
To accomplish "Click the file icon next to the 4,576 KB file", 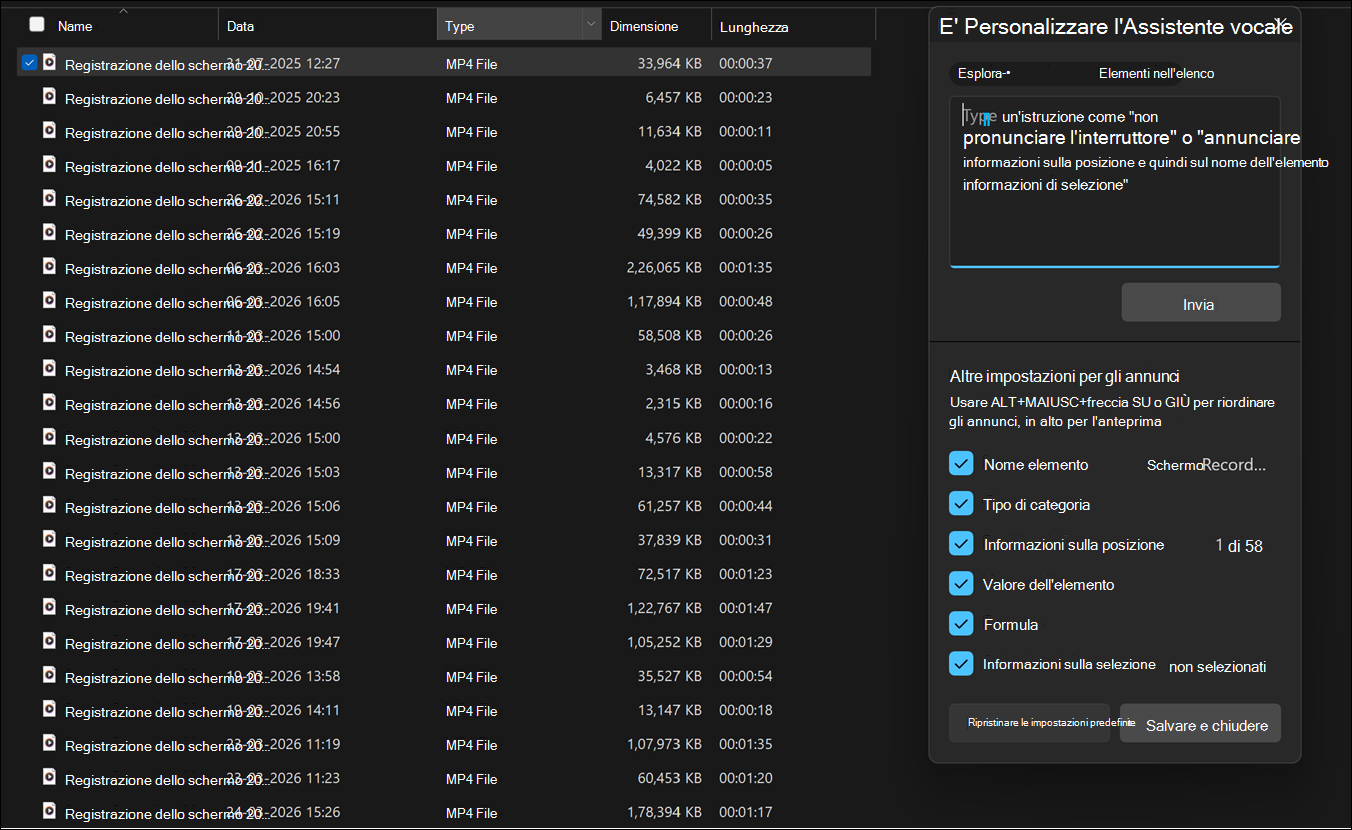I will [x=48, y=437].
